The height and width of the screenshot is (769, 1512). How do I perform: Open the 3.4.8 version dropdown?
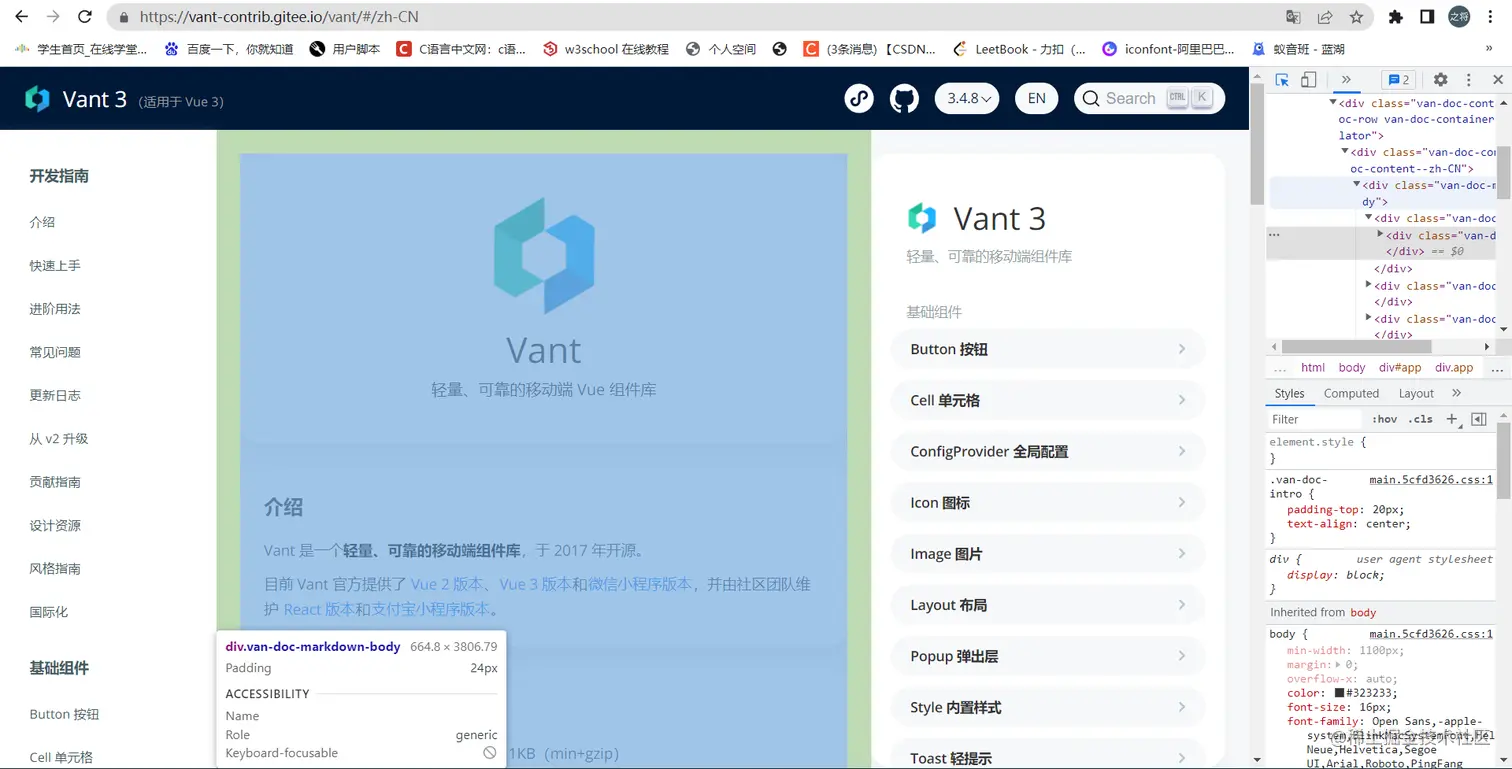(x=966, y=98)
